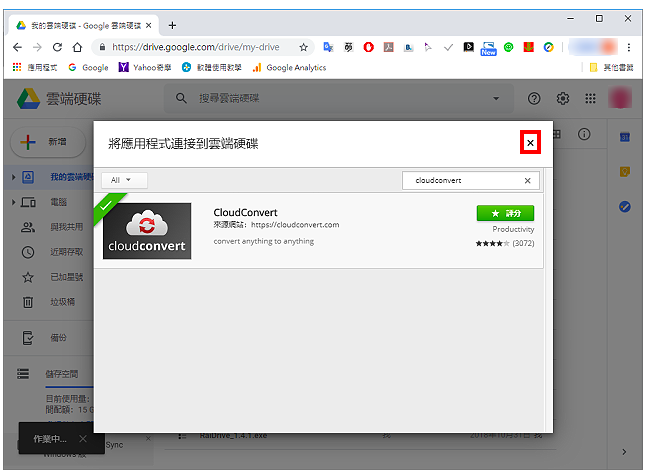
Task: Click the New button in Drive
Action: (47, 142)
